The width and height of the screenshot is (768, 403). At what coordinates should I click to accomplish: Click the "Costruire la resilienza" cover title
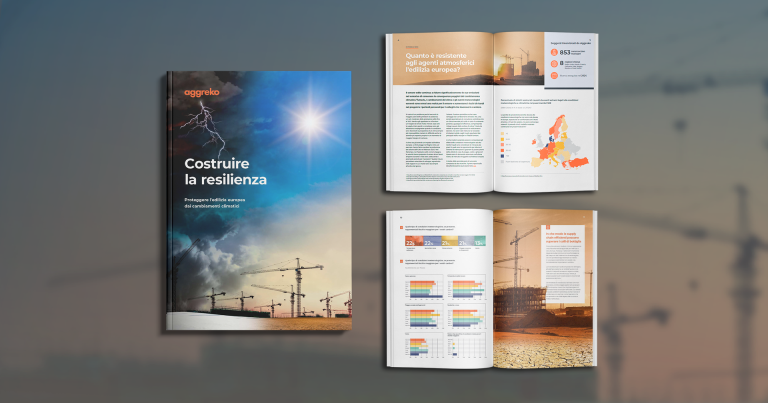225,171
